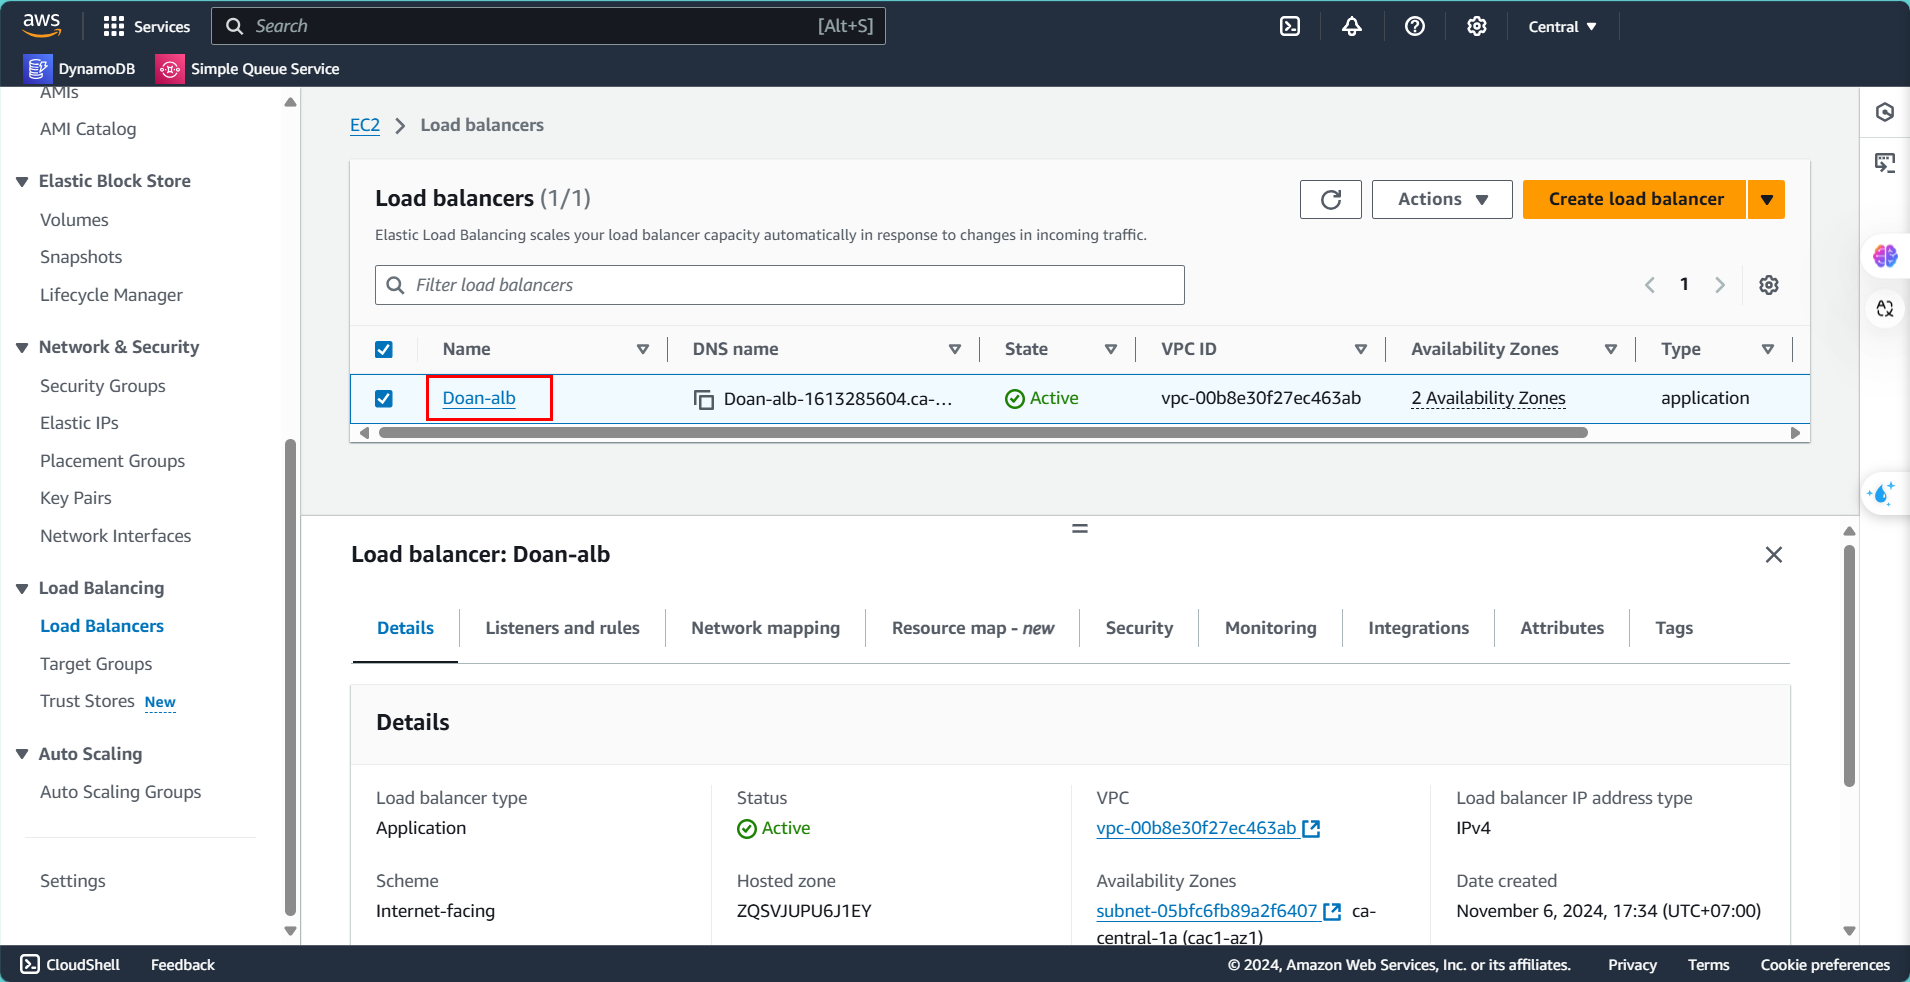Screen dimensions: 1910x982
Task: Click the table horizontal scrollbar
Action: point(983,433)
